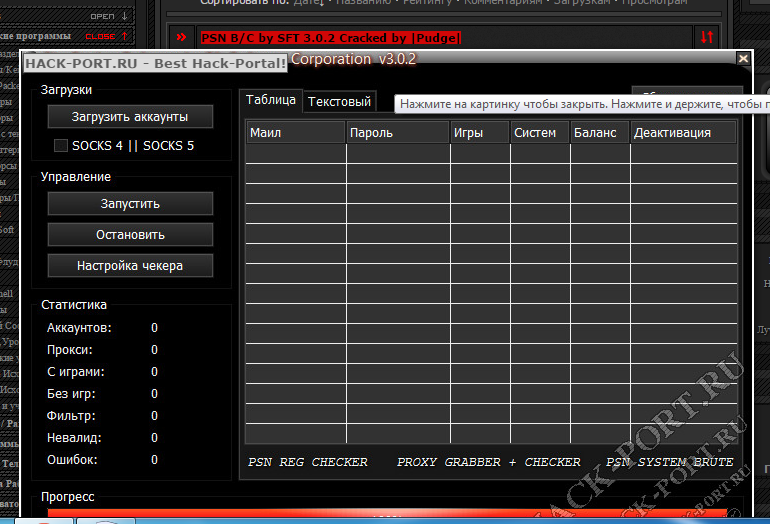Select the Пароль column header
The width and height of the screenshot is (770, 524).
coord(398,133)
